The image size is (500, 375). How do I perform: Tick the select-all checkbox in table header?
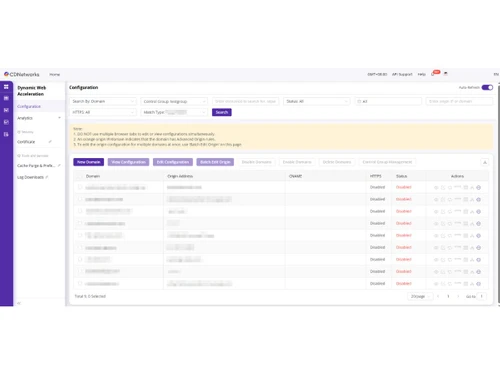pos(80,176)
